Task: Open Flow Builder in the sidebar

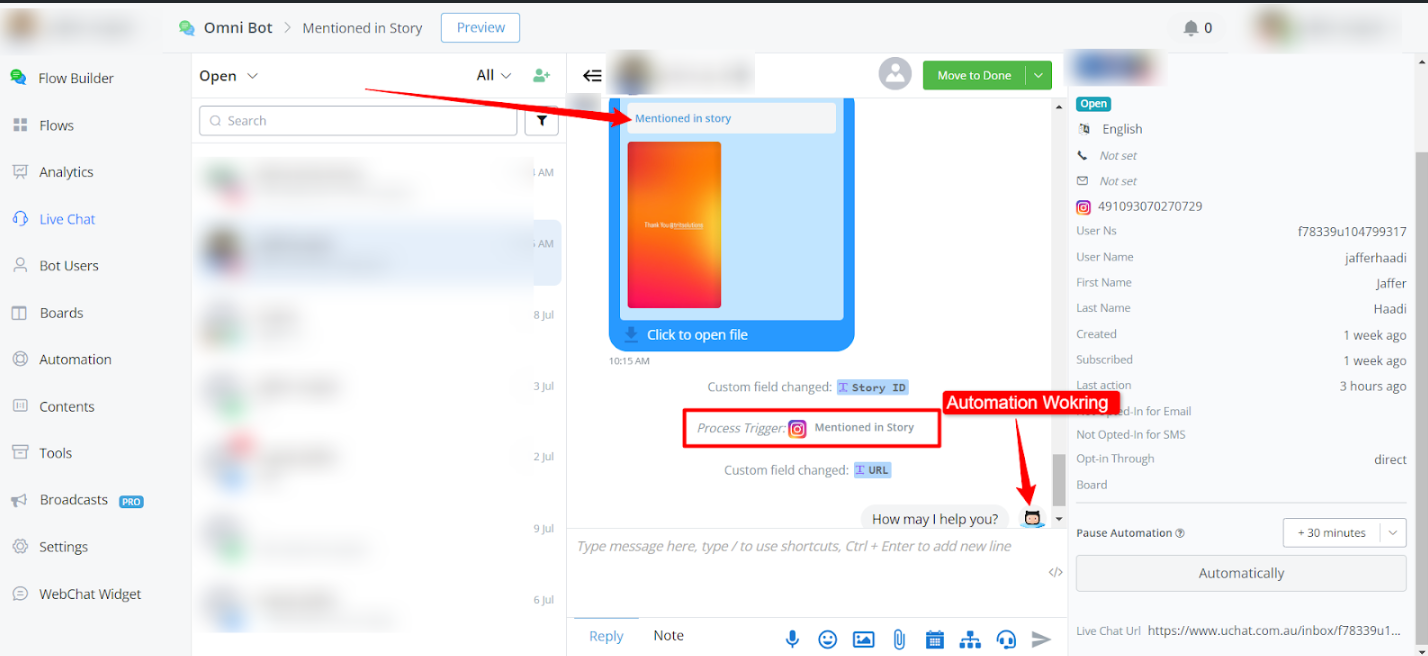Action: coord(76,78)
